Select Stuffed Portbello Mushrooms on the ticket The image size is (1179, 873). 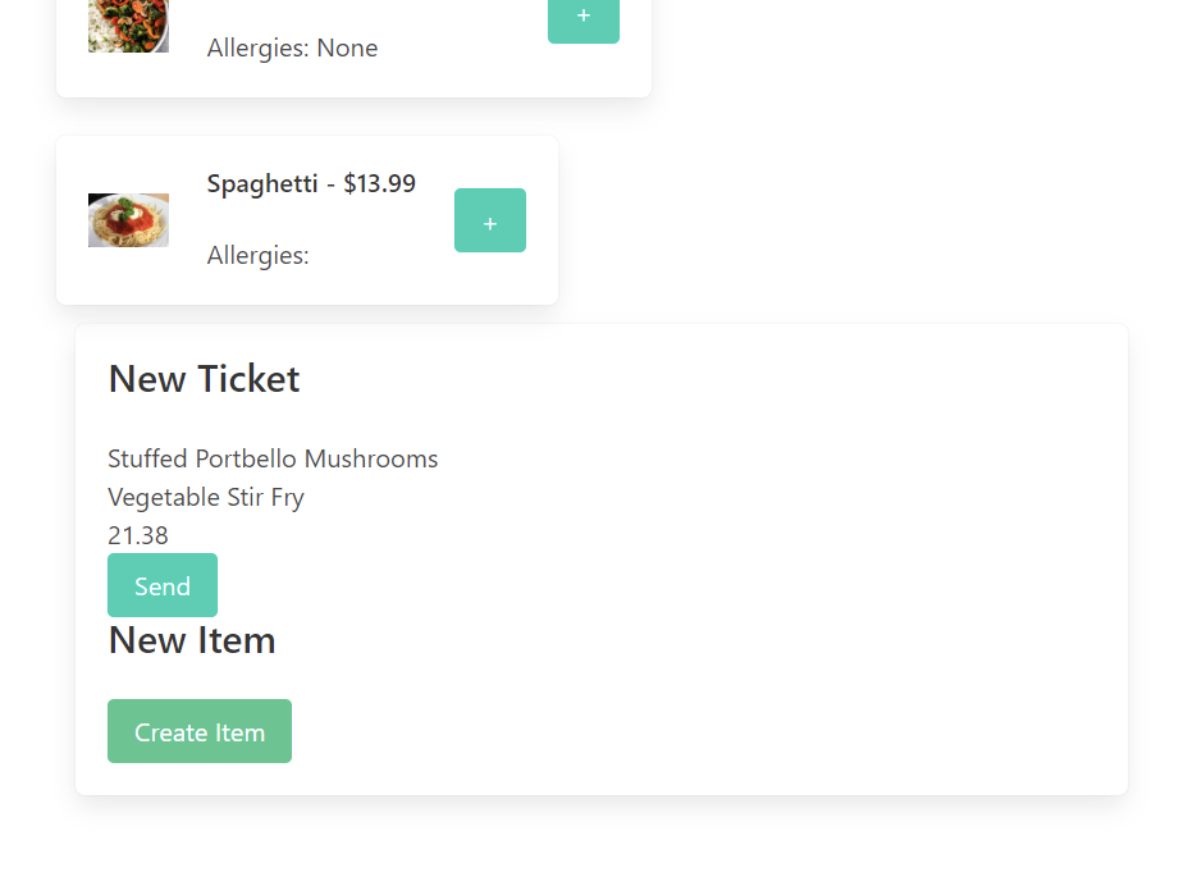click(272, 459)
